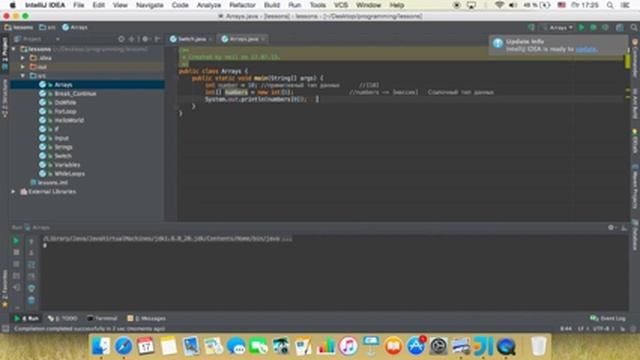Screen dimensions: 640x360
Task: Open Safari from the Dock
Action: [123, 346]
